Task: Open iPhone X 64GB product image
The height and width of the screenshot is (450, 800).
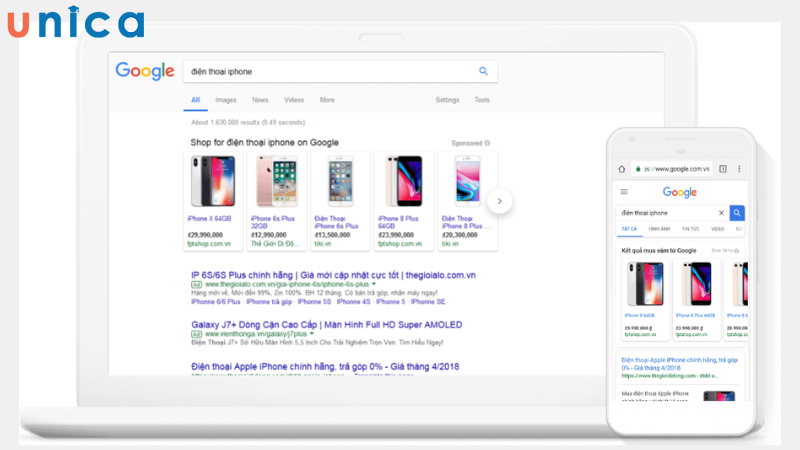Action: coord(213,182)
